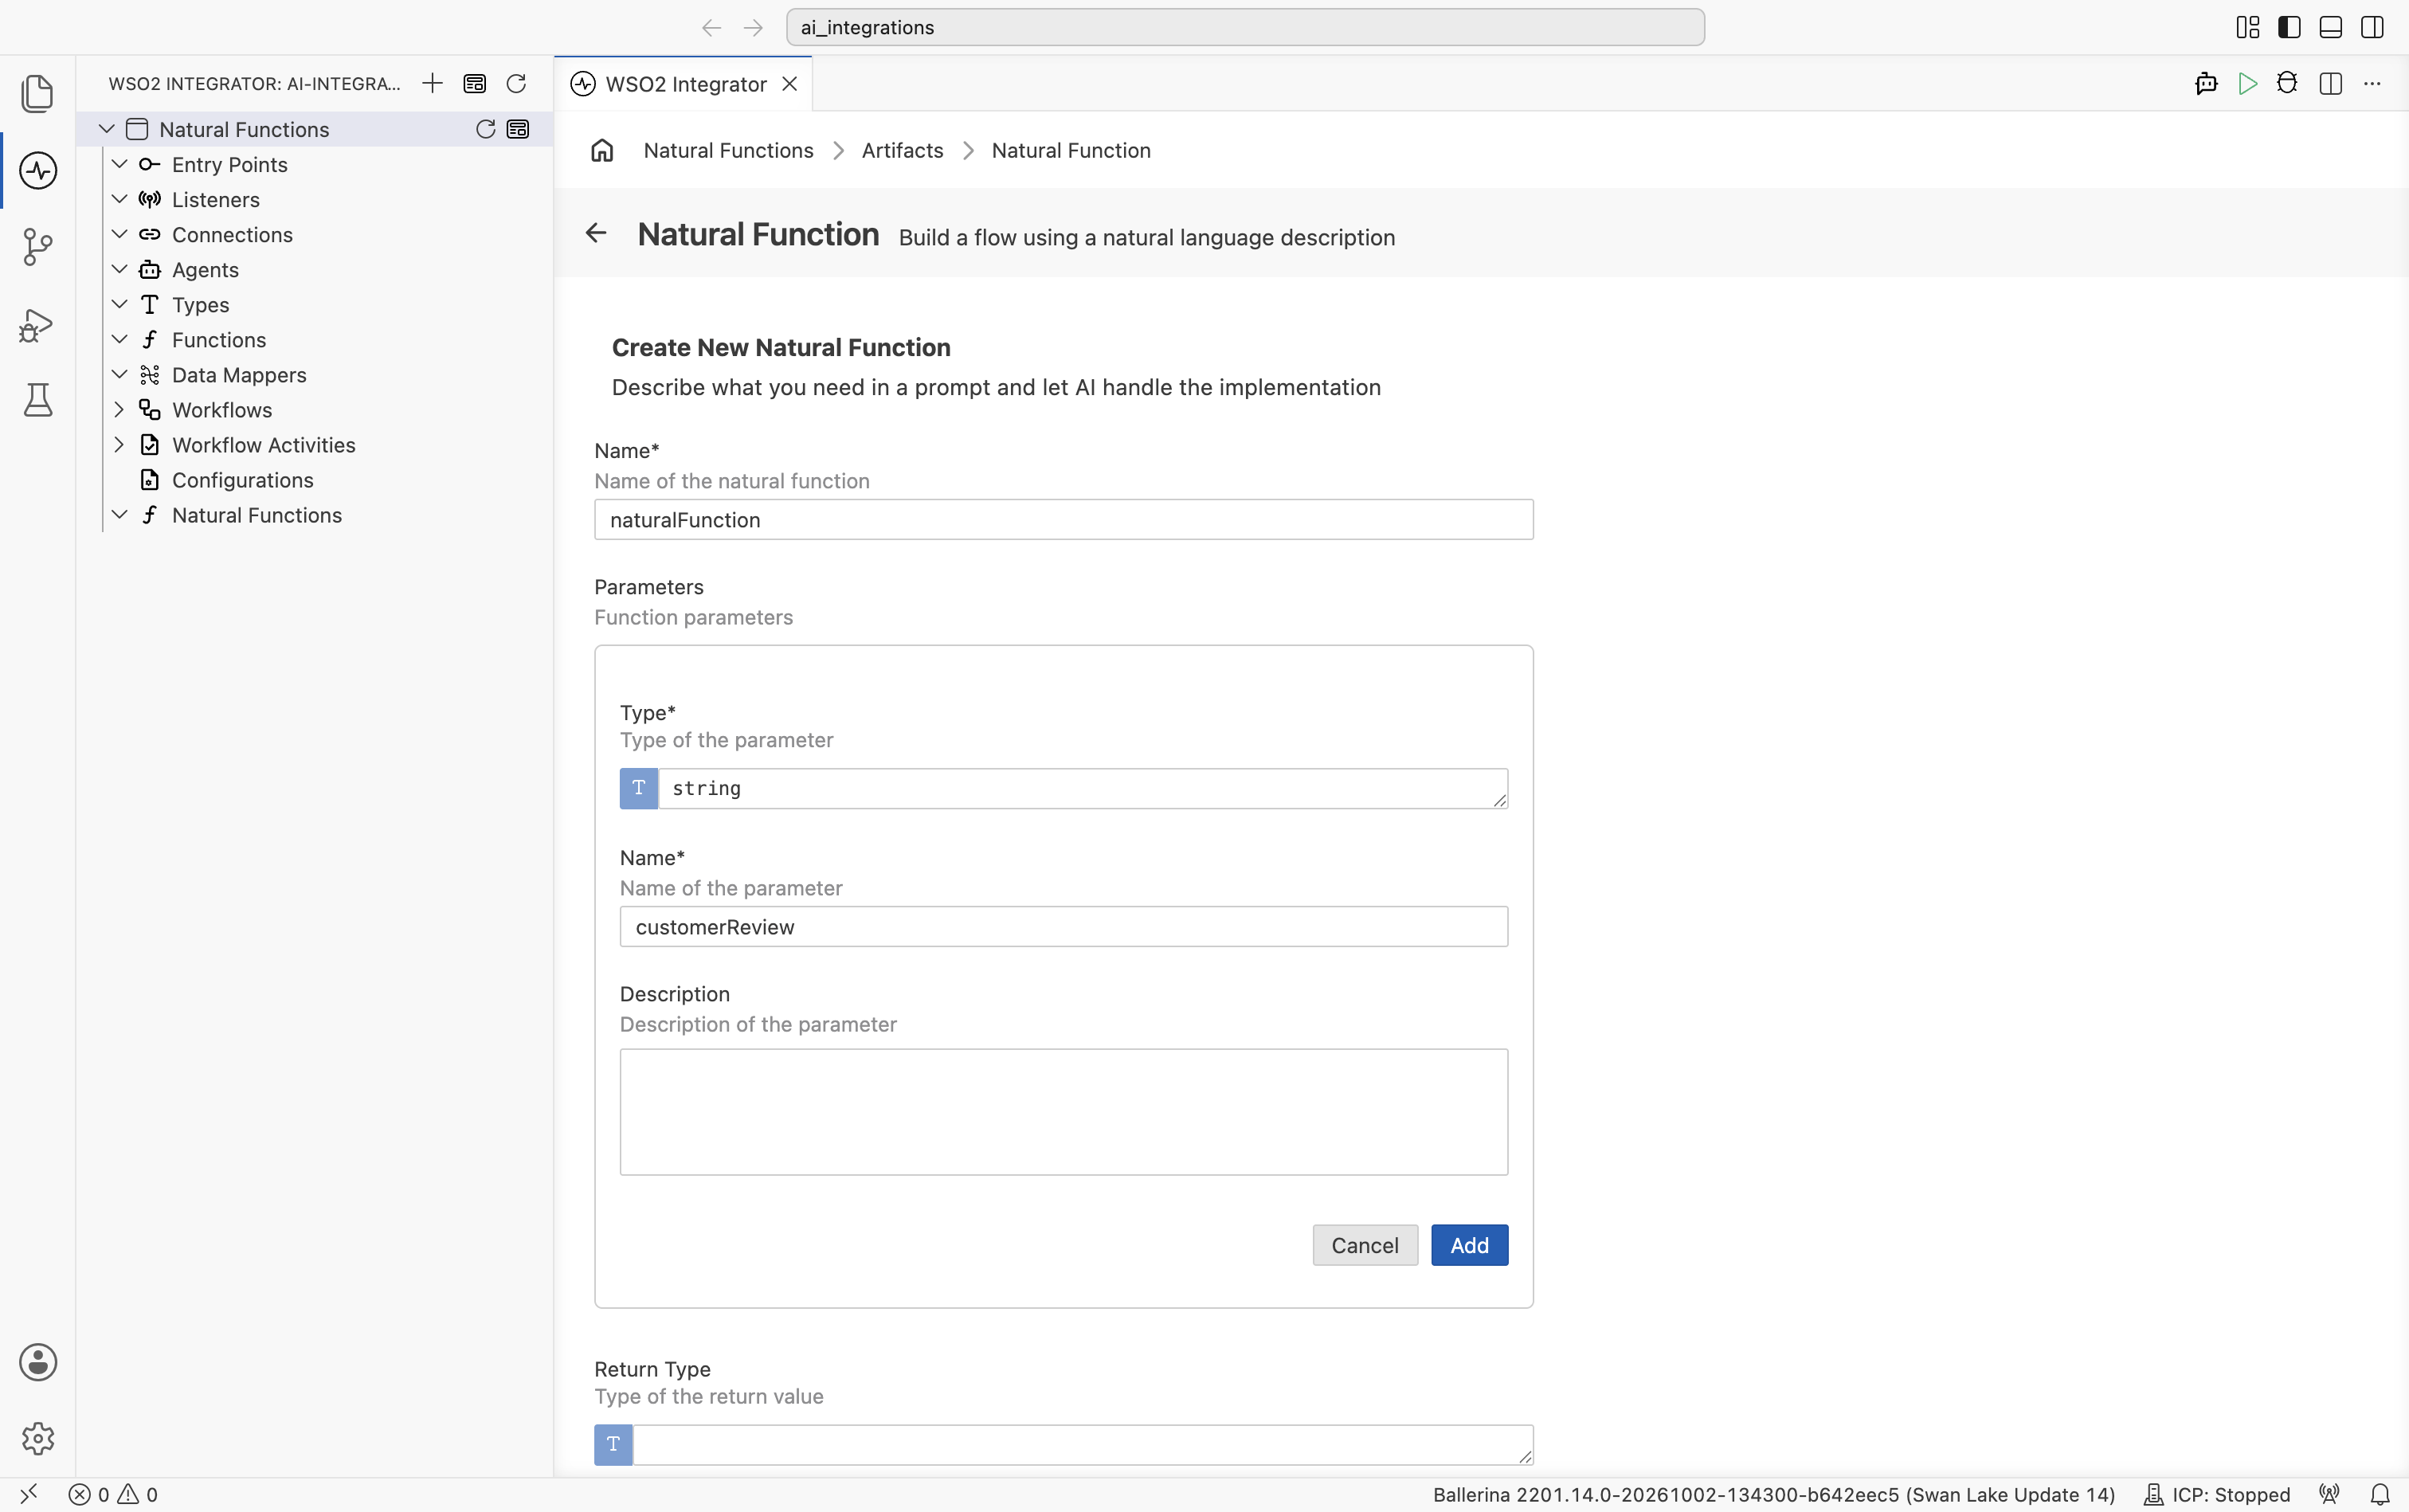The height and width of the screenshot is (1512, 2409).
Task: Click the T icon beside Return Type field
Action: point(613,1444)
